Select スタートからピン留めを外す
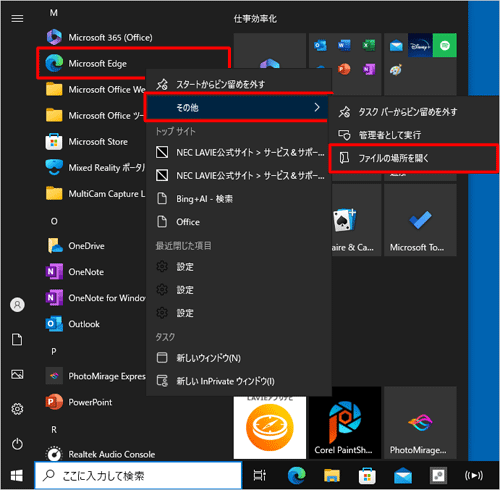Viewport: 500px width, 490px height. coord(239,84)
